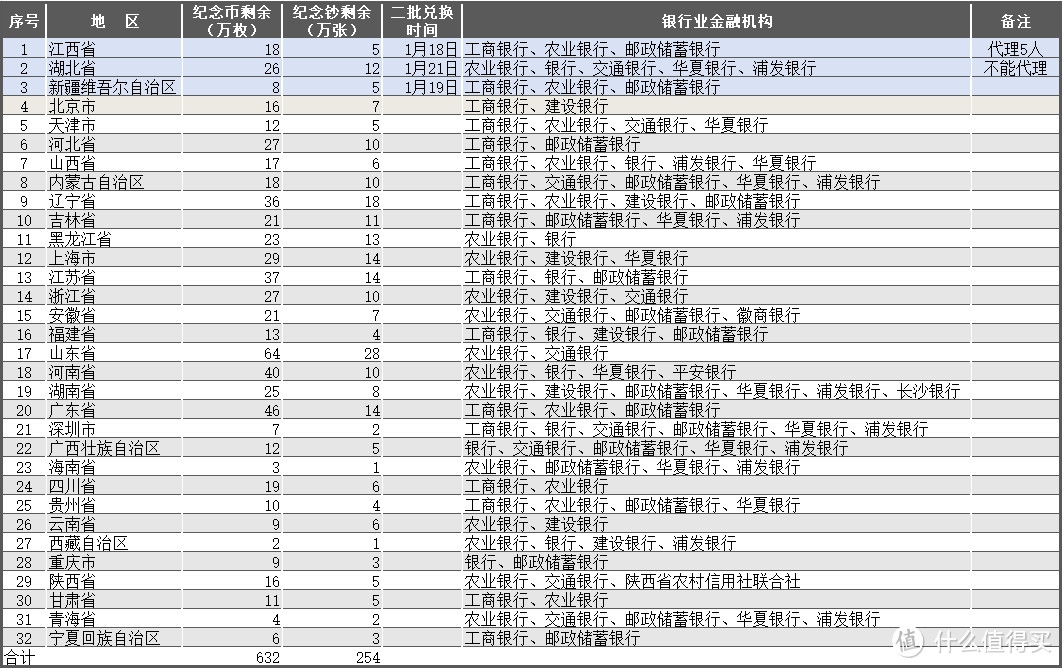Click 河南省 coin remaining value 40
This screenshot has width=1062, height=668.
tap(272, 372)
